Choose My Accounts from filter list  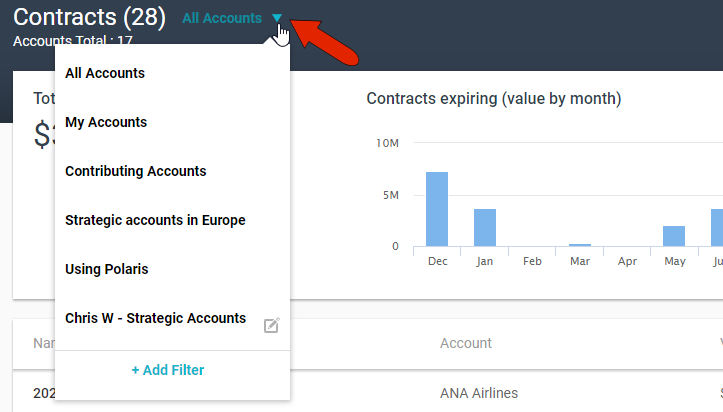(x=106, y=122)
